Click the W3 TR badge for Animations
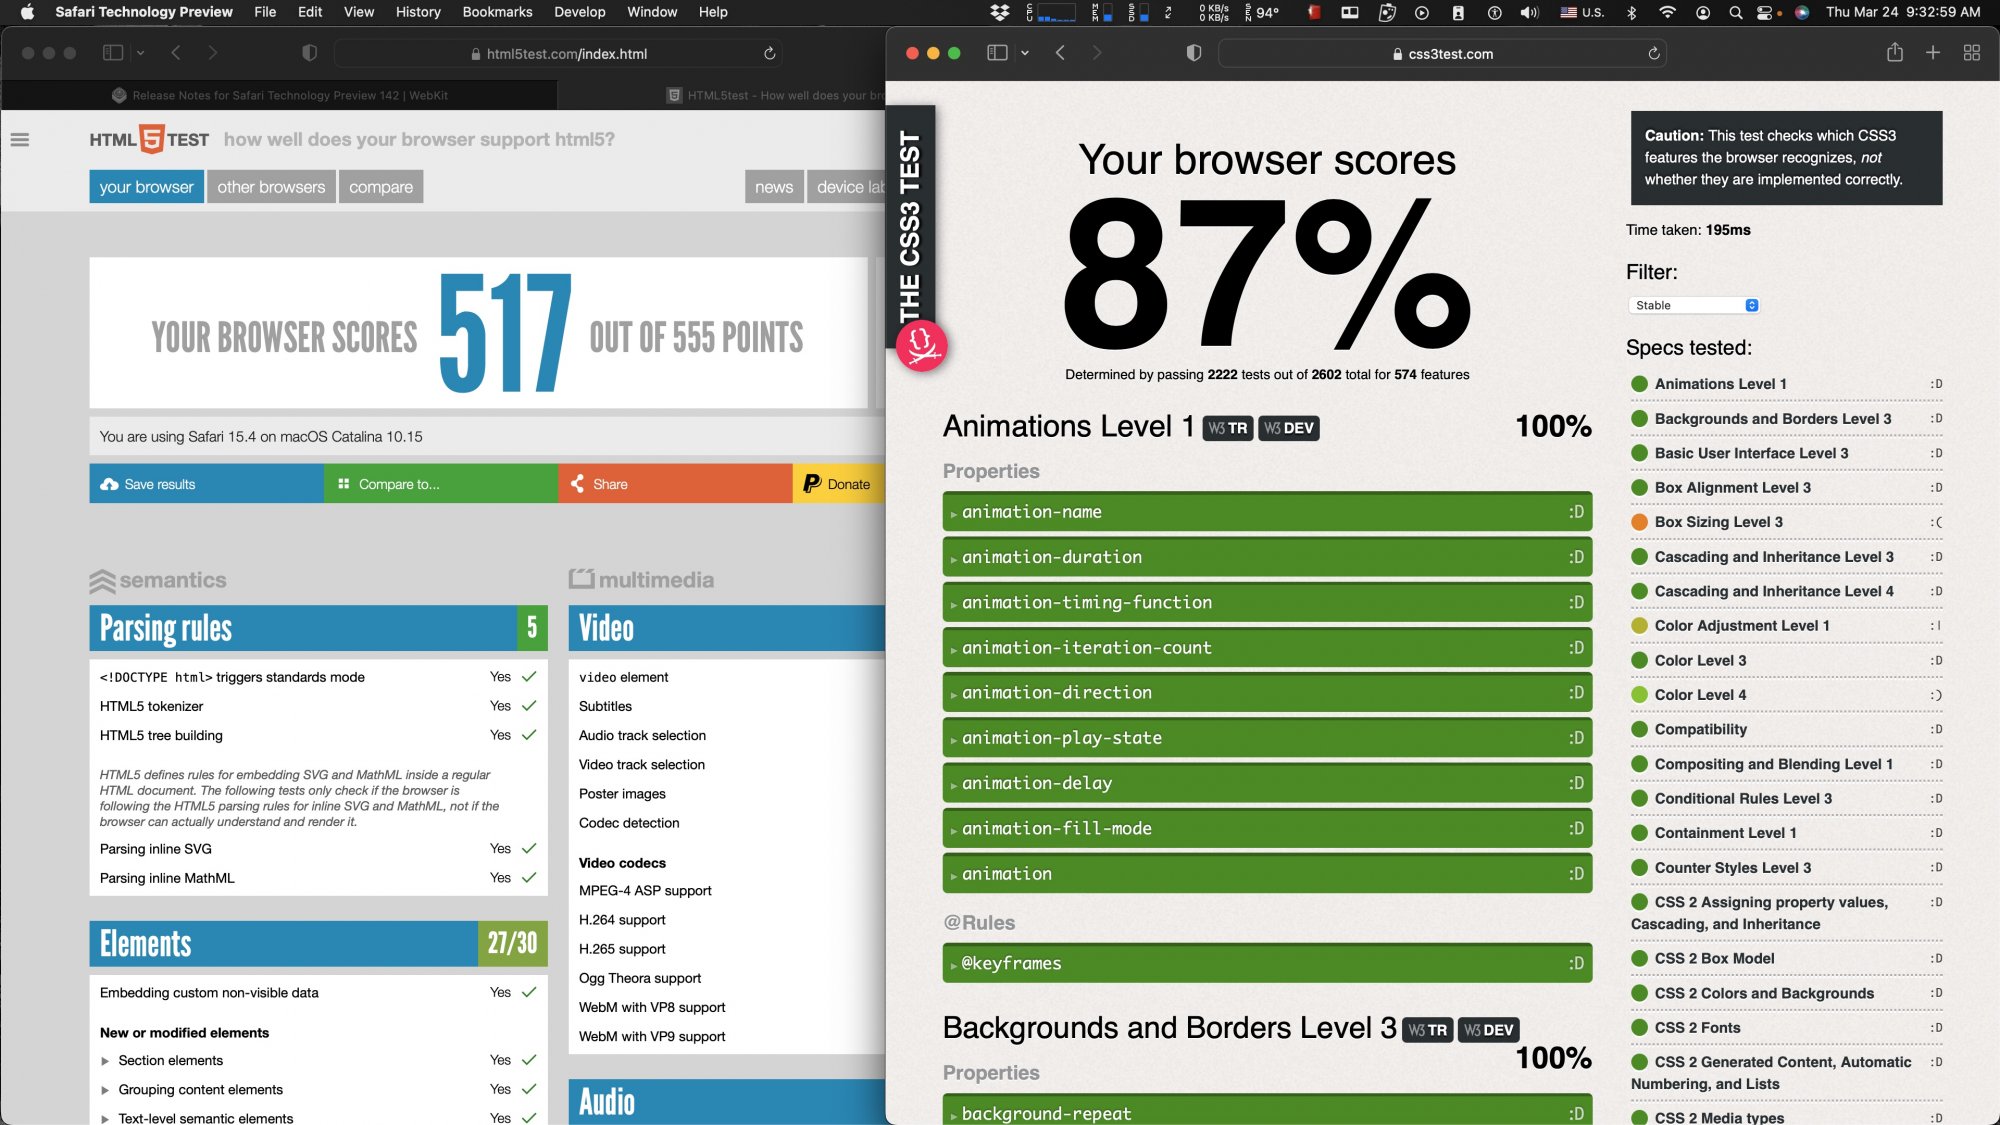This screenshot has width=2000, height=1125. click(x=1227, y=428)
